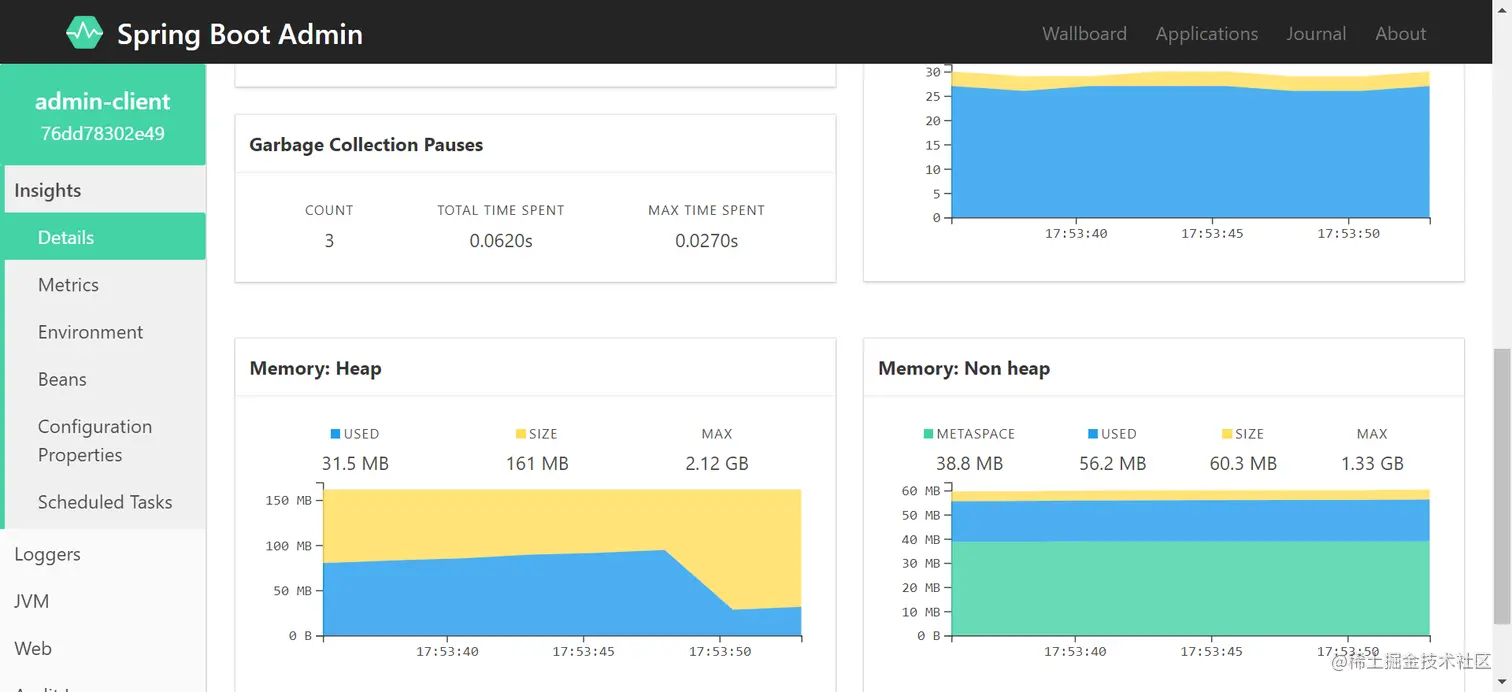The image size is (1512, 692).
Task: Click the blue USED legend square in Heap
Action: (336, 434)
